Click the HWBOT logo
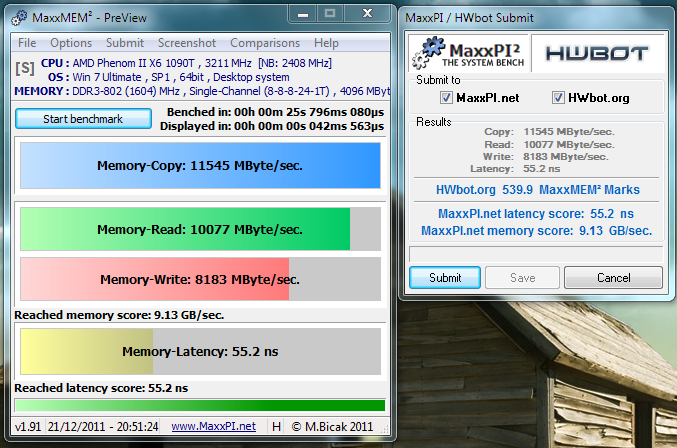This screenshot has width=677, height=448. (597, 54)
